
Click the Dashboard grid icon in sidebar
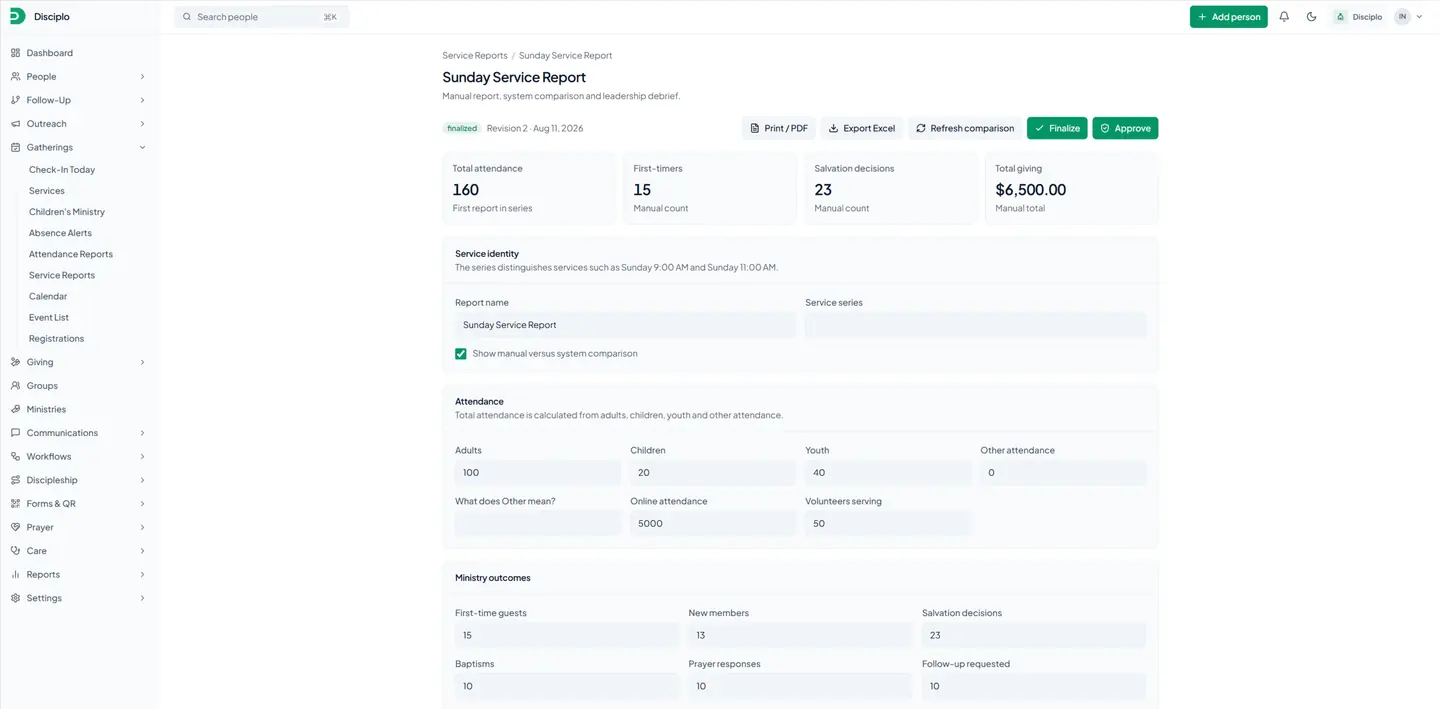coord(15,53)
